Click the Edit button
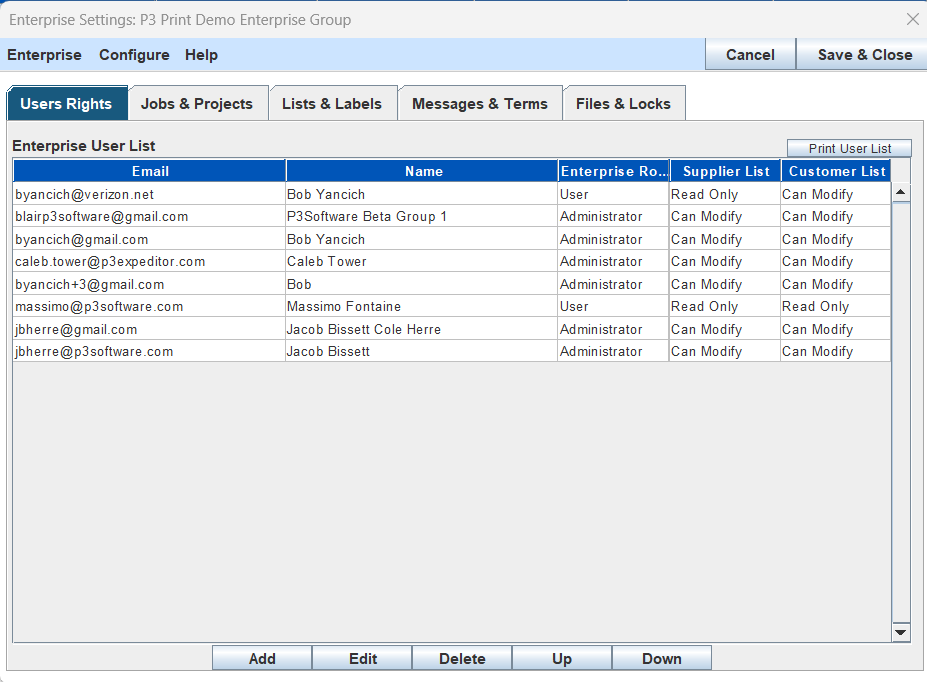 [362, 658]
